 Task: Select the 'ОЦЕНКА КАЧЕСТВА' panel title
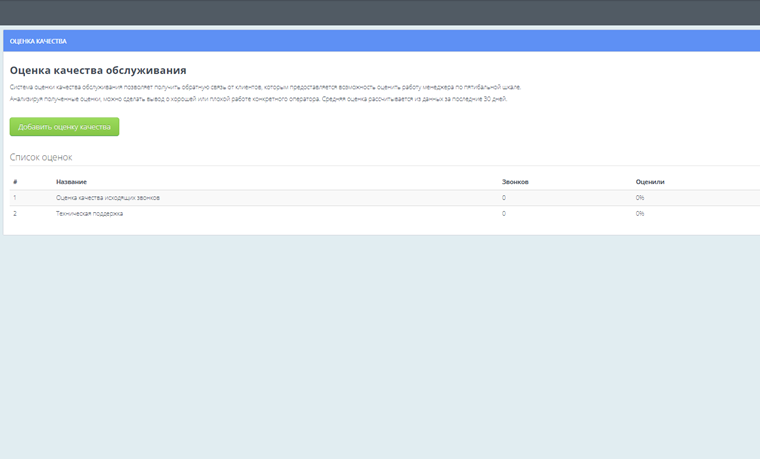click(x=38, y=41)
